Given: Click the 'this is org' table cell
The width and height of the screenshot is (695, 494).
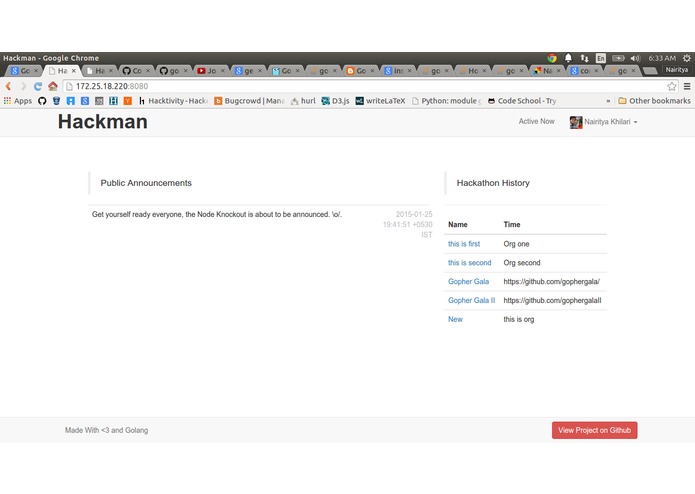Looking at the screenshot, I should point(519,319).
